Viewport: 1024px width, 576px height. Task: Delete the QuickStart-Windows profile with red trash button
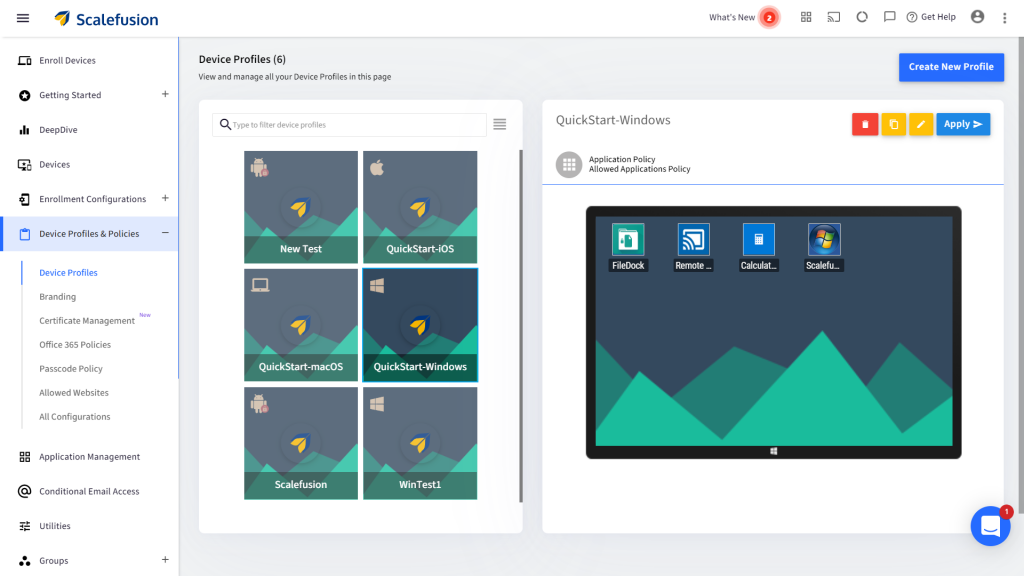pyautogui.click(x=865, y=124)
